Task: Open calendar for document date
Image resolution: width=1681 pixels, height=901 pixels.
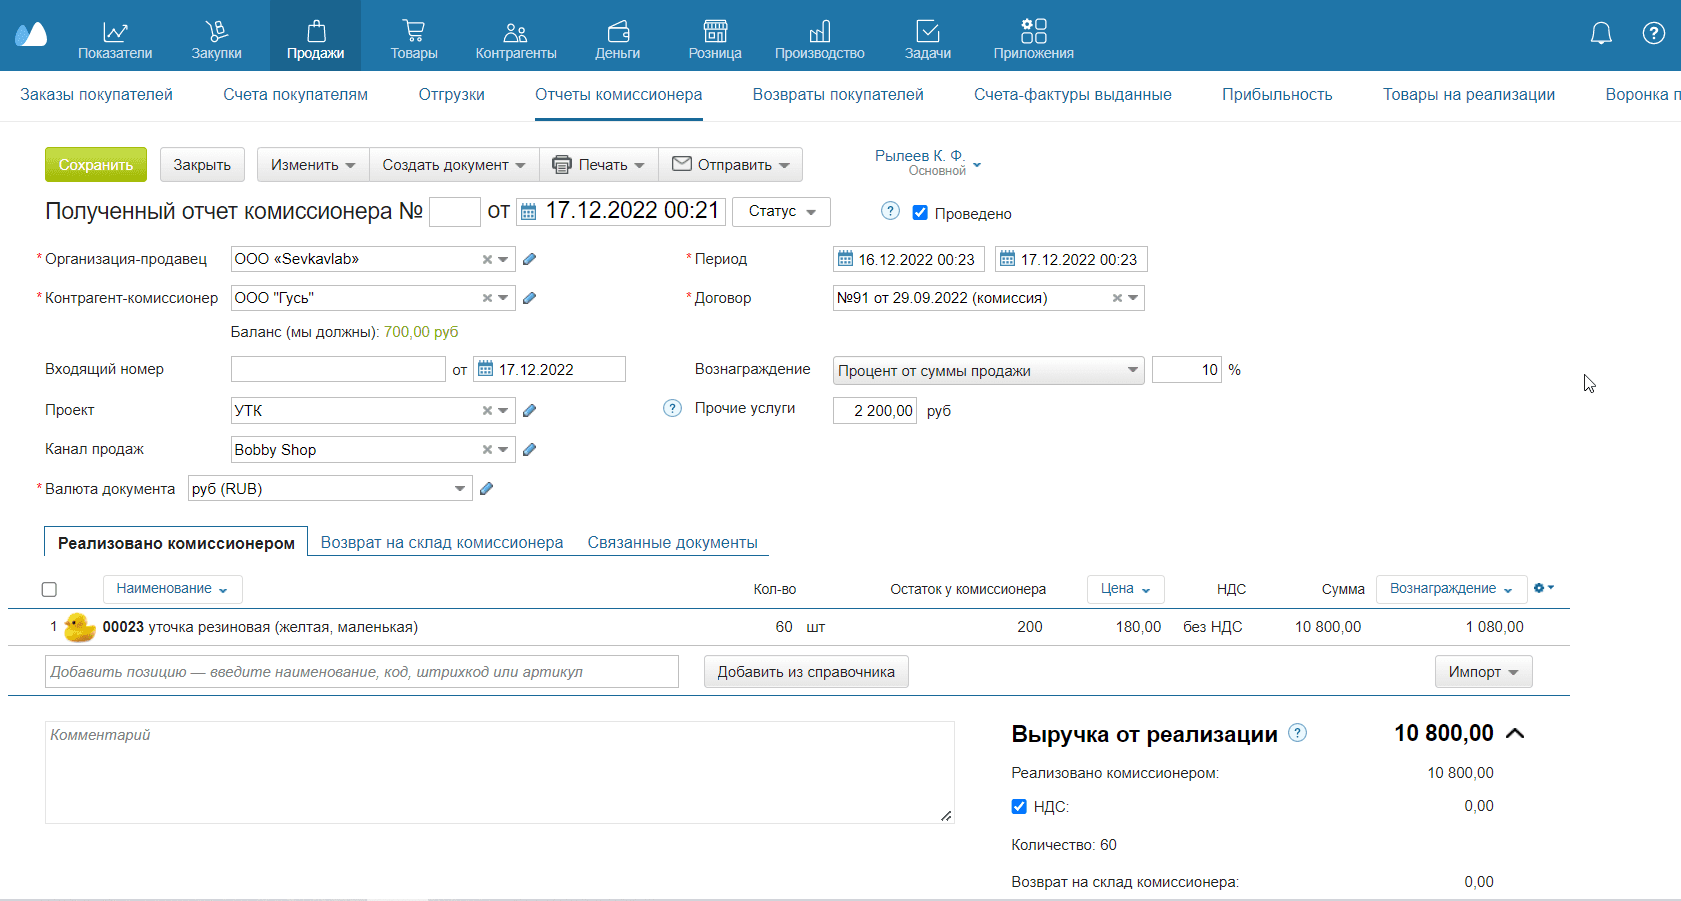Action: click(x=529, y=212)
